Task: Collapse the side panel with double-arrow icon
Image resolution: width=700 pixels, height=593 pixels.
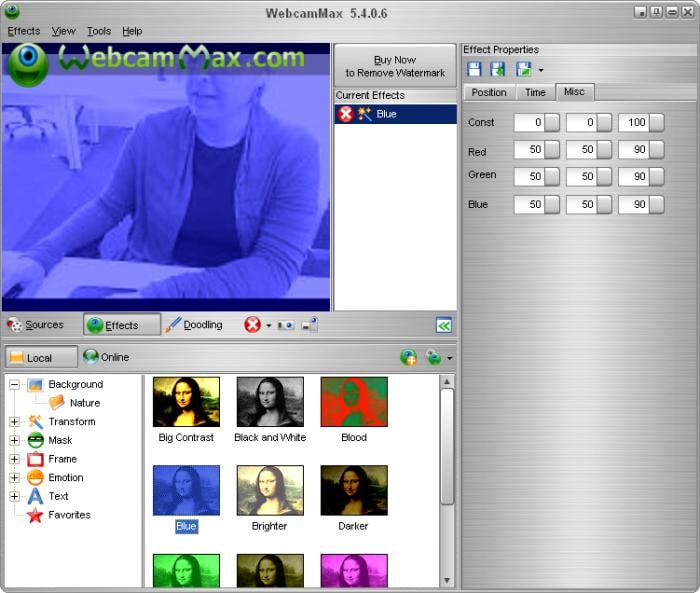Action: click(444, 326)
